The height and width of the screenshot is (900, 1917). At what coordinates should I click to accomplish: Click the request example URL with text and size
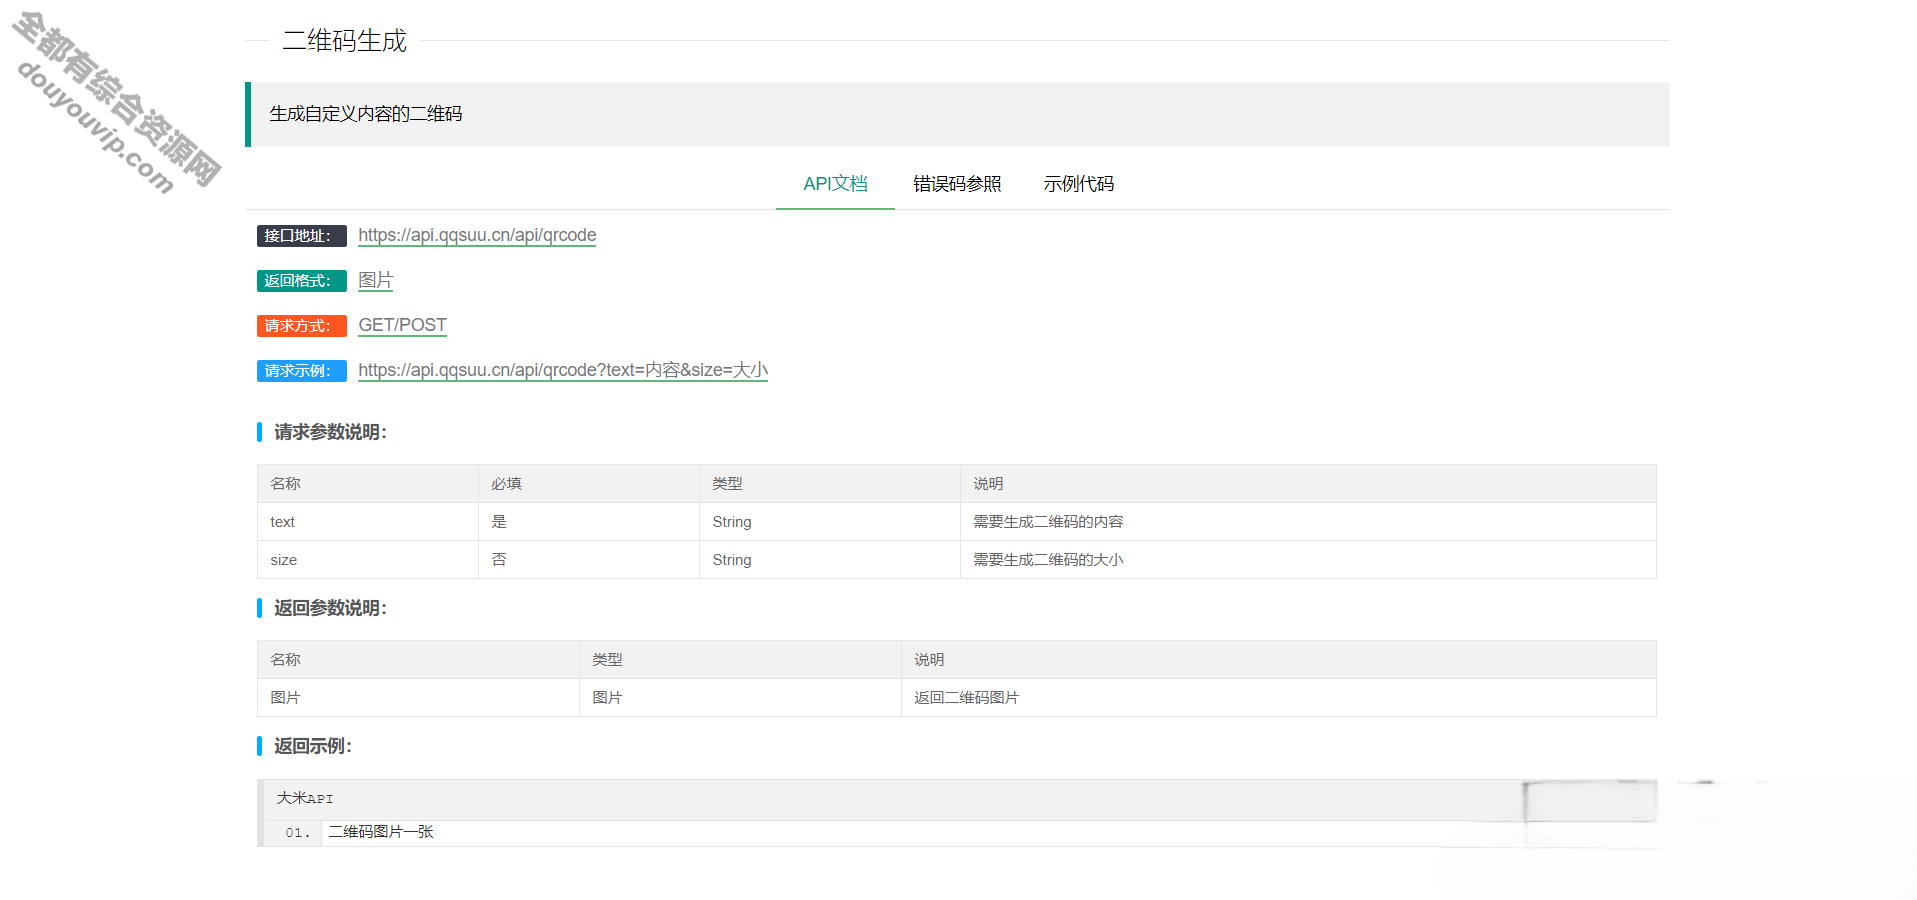563,370
